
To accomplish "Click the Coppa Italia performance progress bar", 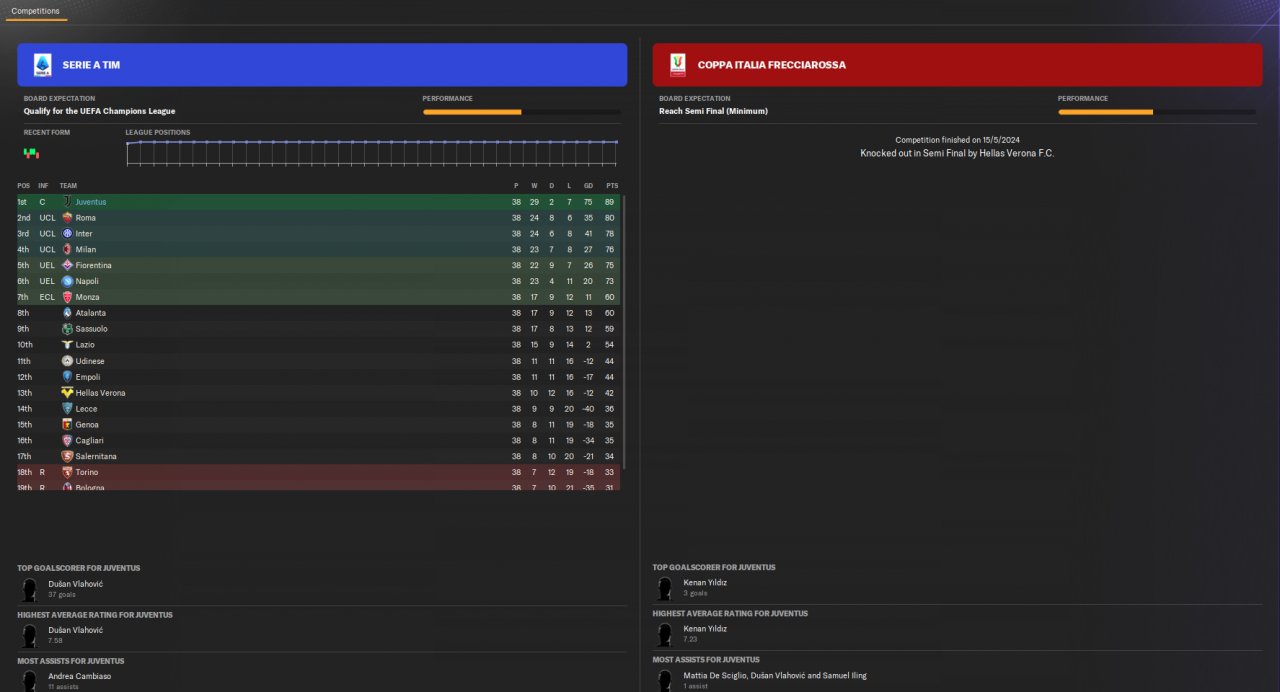I will (x=1157, y=112).
